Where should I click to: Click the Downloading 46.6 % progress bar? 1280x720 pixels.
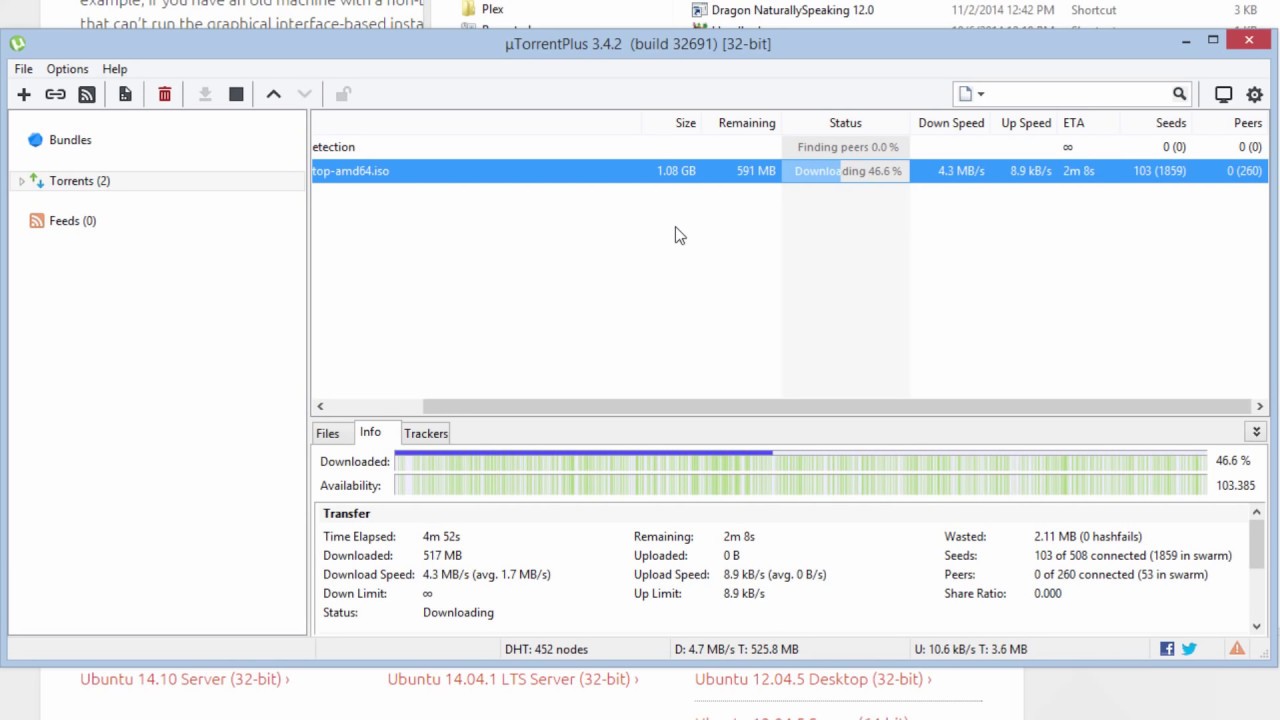click(x=846, y=171)
